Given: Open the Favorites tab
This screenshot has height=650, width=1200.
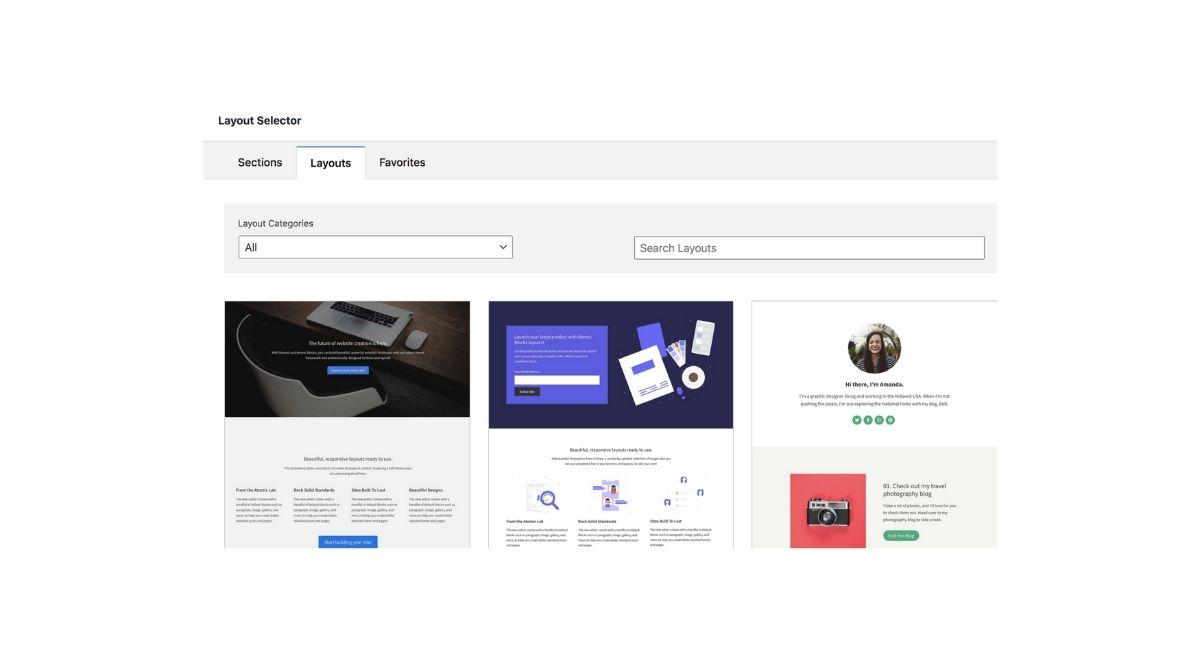Looking at the screenshot, I should click(402, 162).
